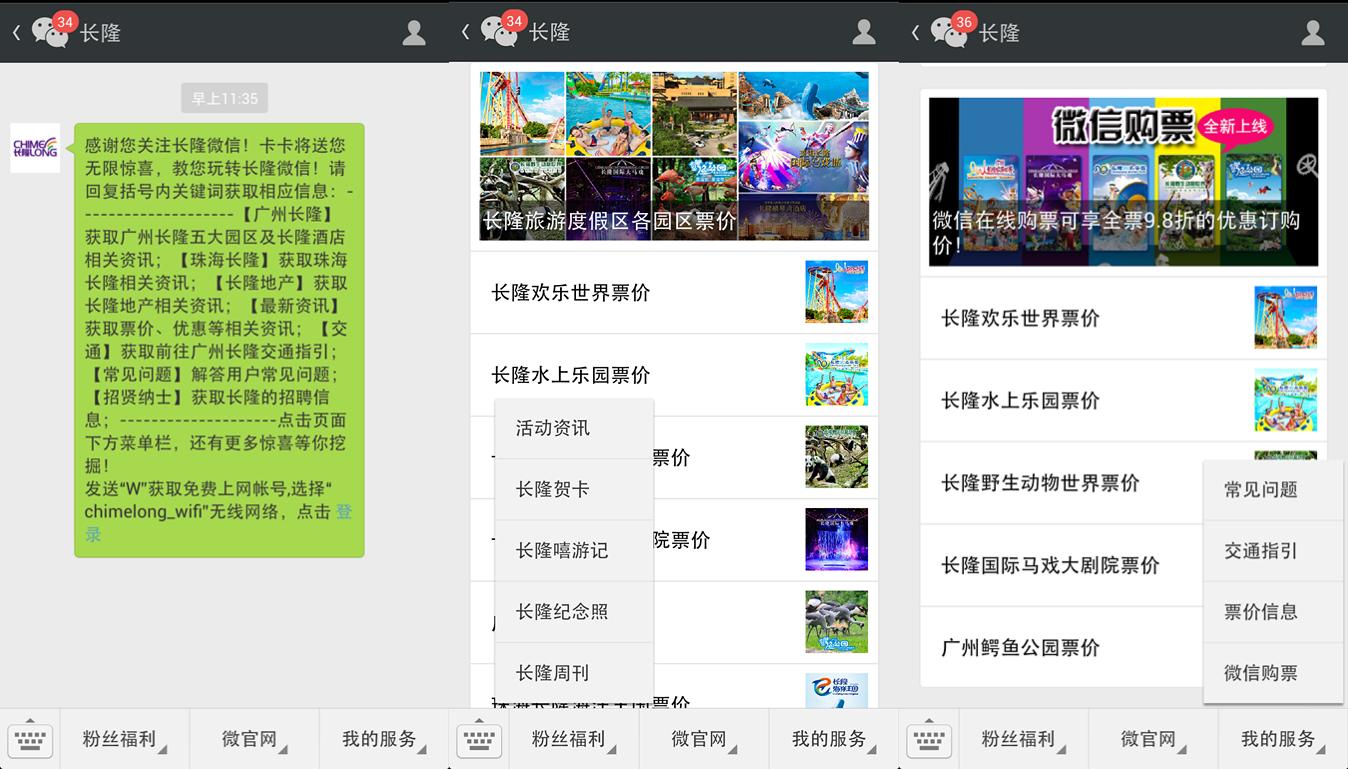Tap the 长隆 title next to the 36 badge

tap(1000, 32)
